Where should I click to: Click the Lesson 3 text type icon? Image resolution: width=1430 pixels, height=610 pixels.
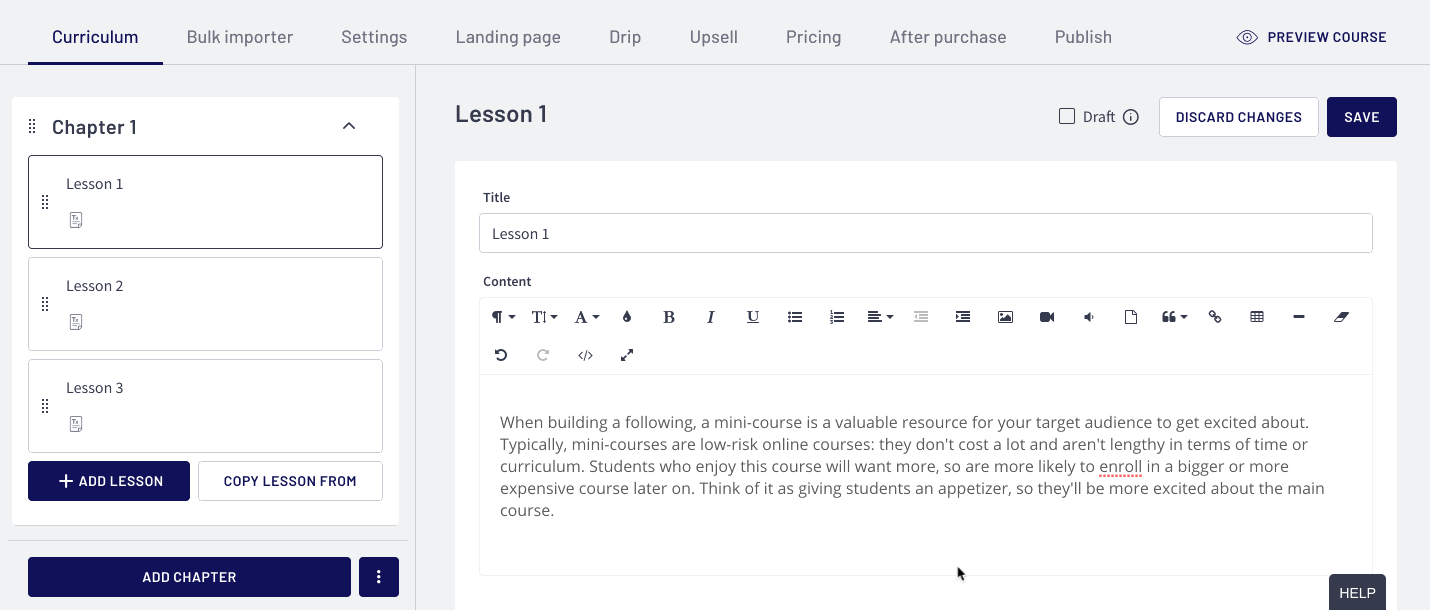click(76, 424)
